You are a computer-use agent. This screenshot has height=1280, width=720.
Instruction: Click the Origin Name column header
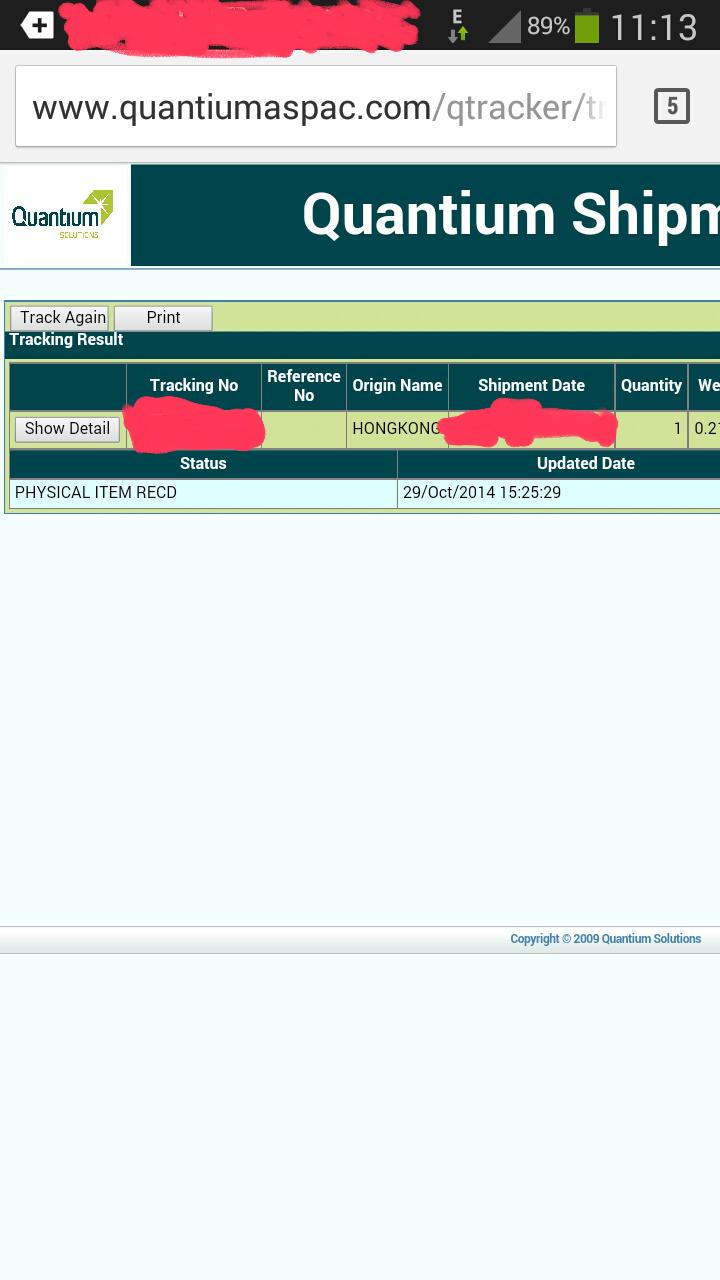pos(397,386)
